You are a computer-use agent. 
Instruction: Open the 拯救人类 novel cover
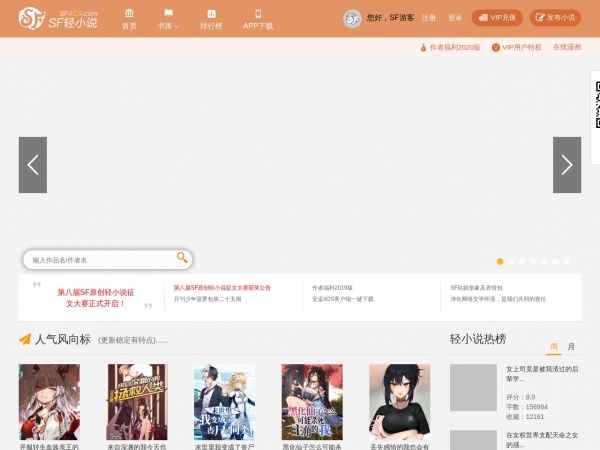tap(137, 402)
